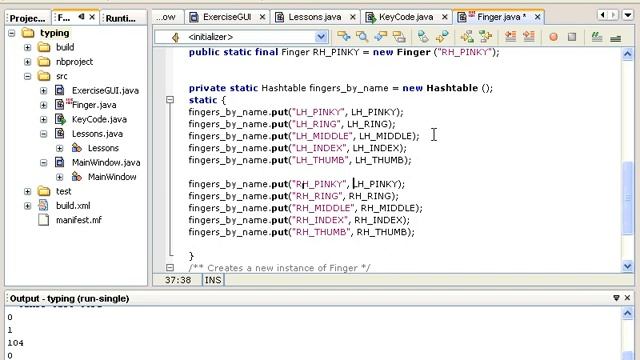Click the shift line right icon
Screen dimensions: 640x360
[529, 37]
